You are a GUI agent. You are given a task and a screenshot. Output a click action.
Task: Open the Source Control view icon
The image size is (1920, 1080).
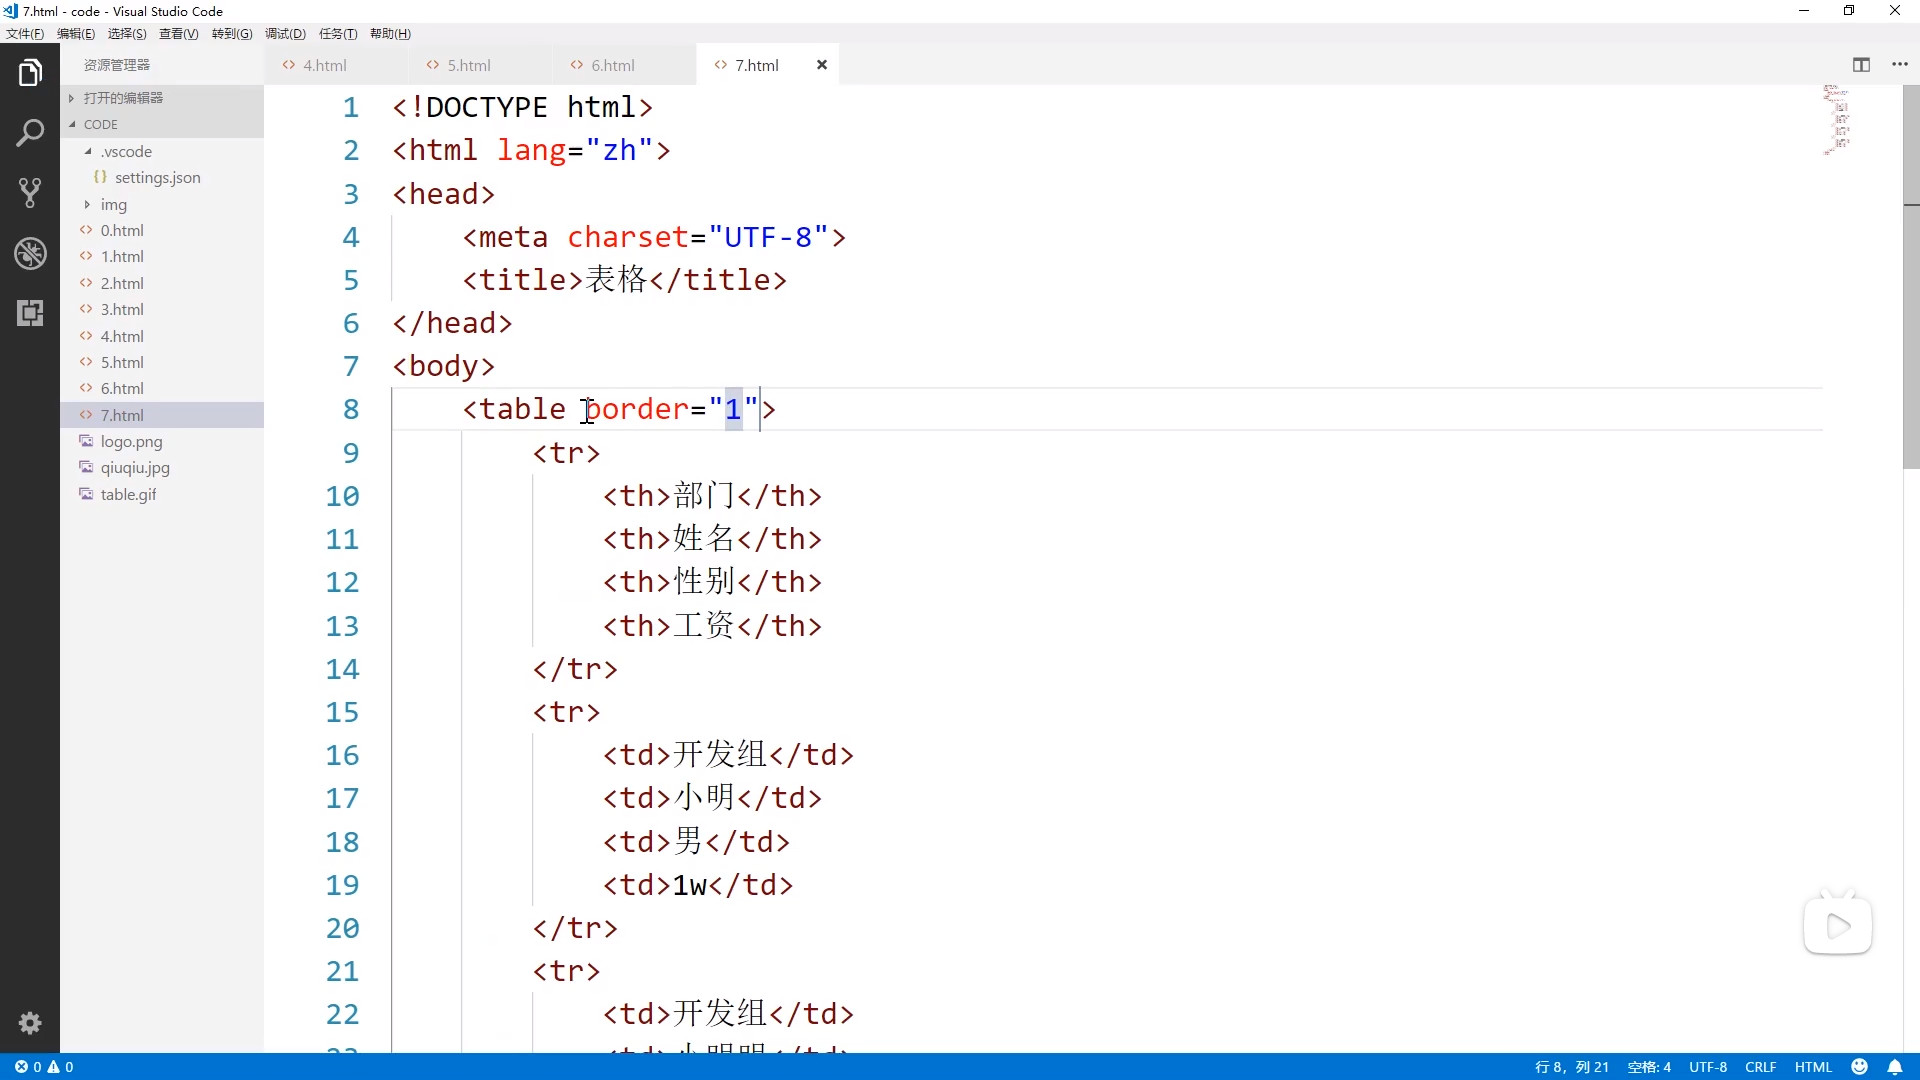(30, 193)
